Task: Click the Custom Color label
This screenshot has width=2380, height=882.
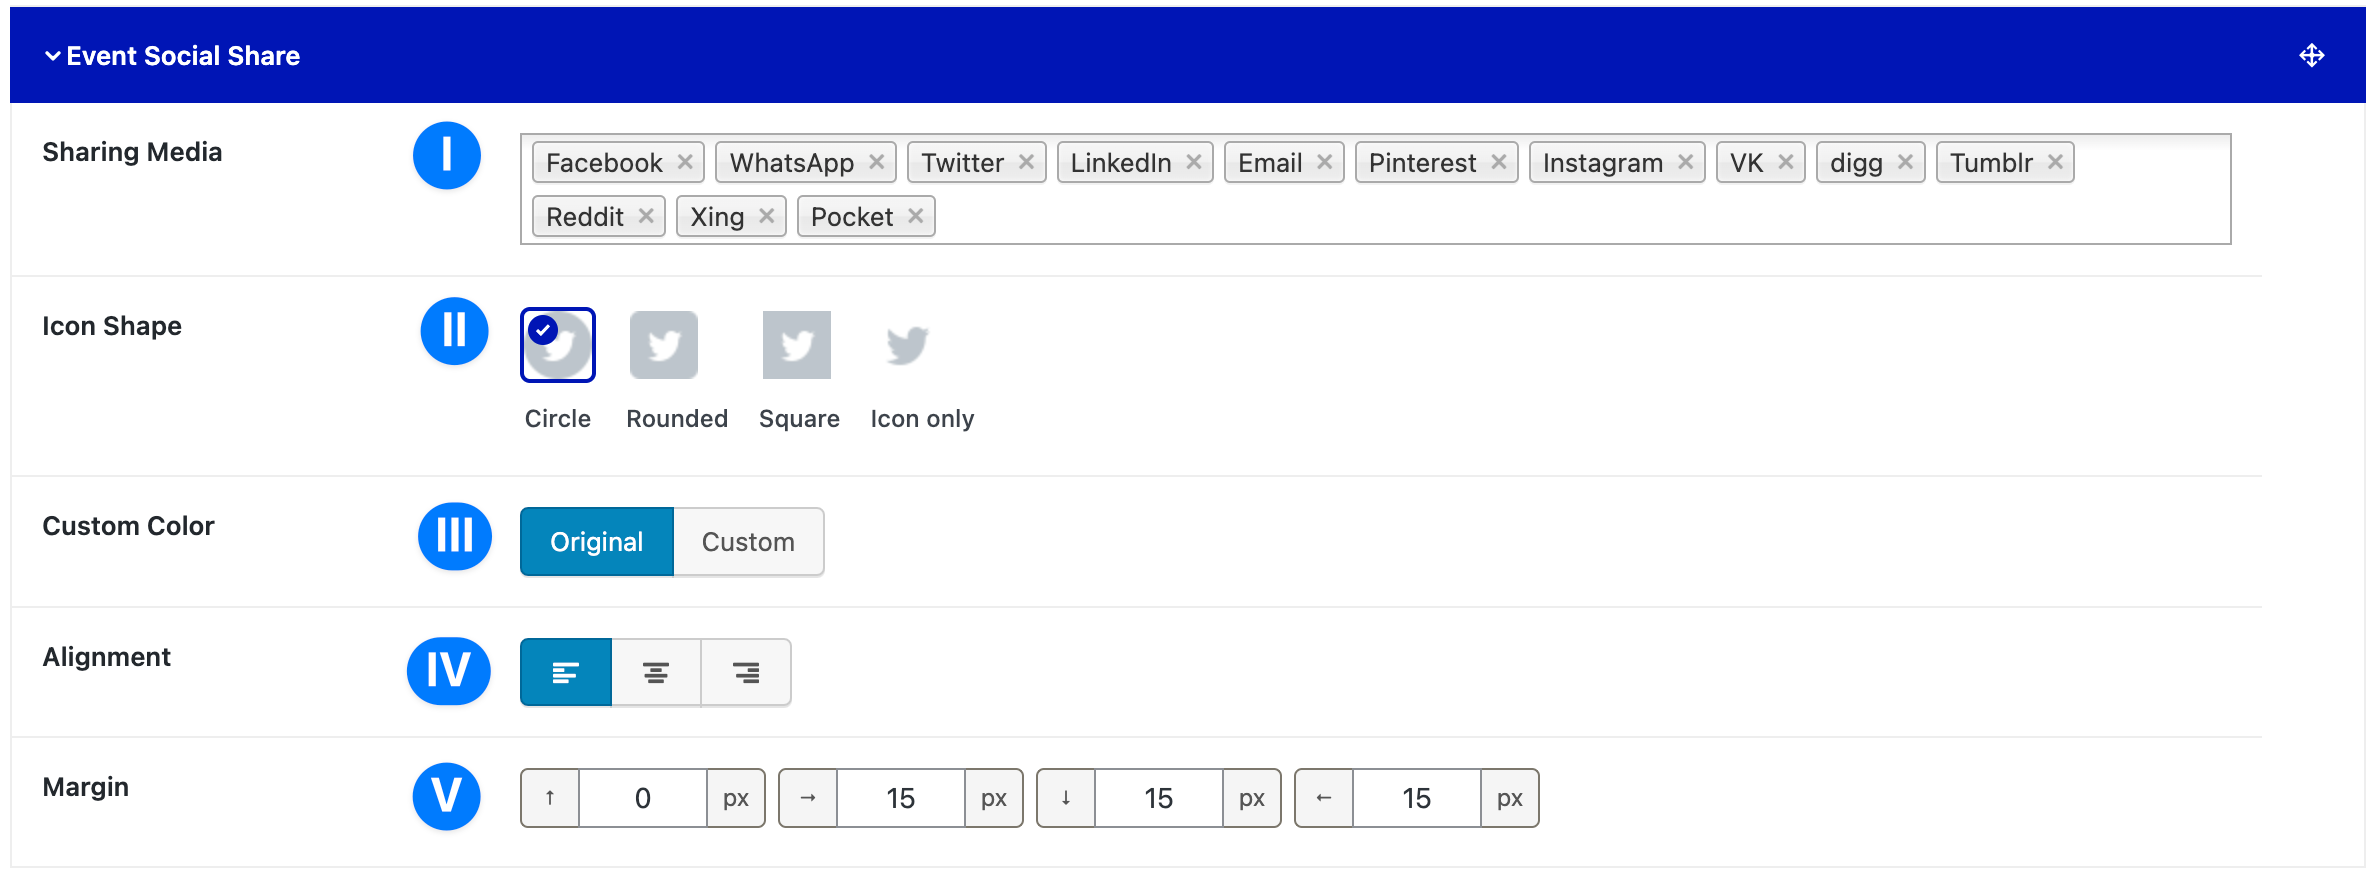Action: (128, 526)
